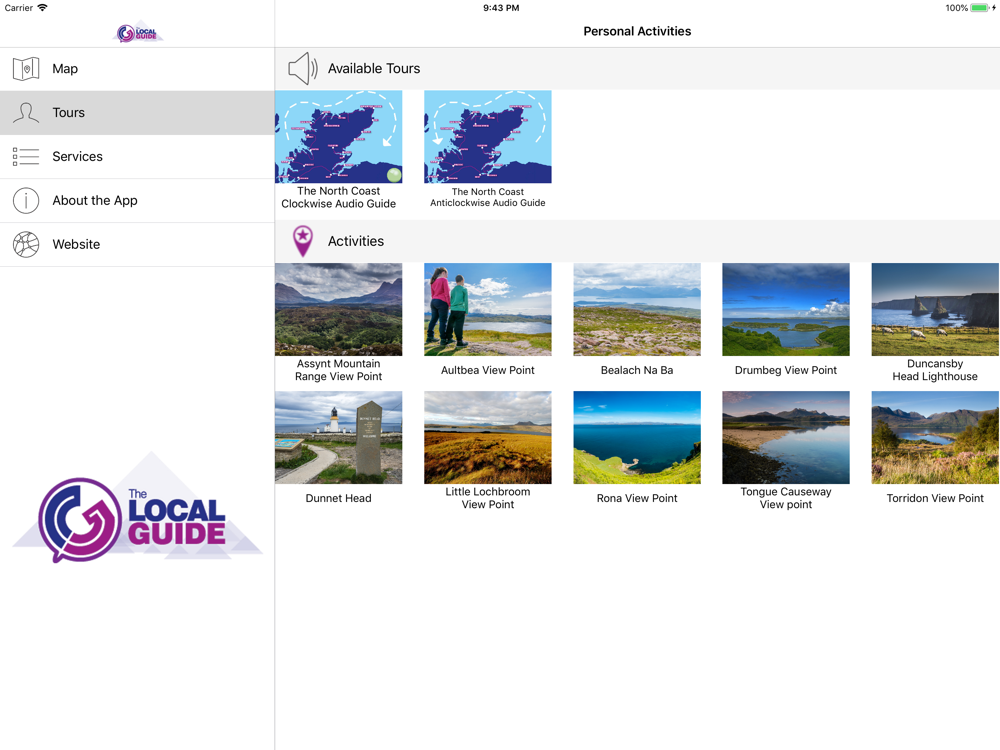Open the Services menu item
This screenshot has height=750, width=1000.
point(137,156)
